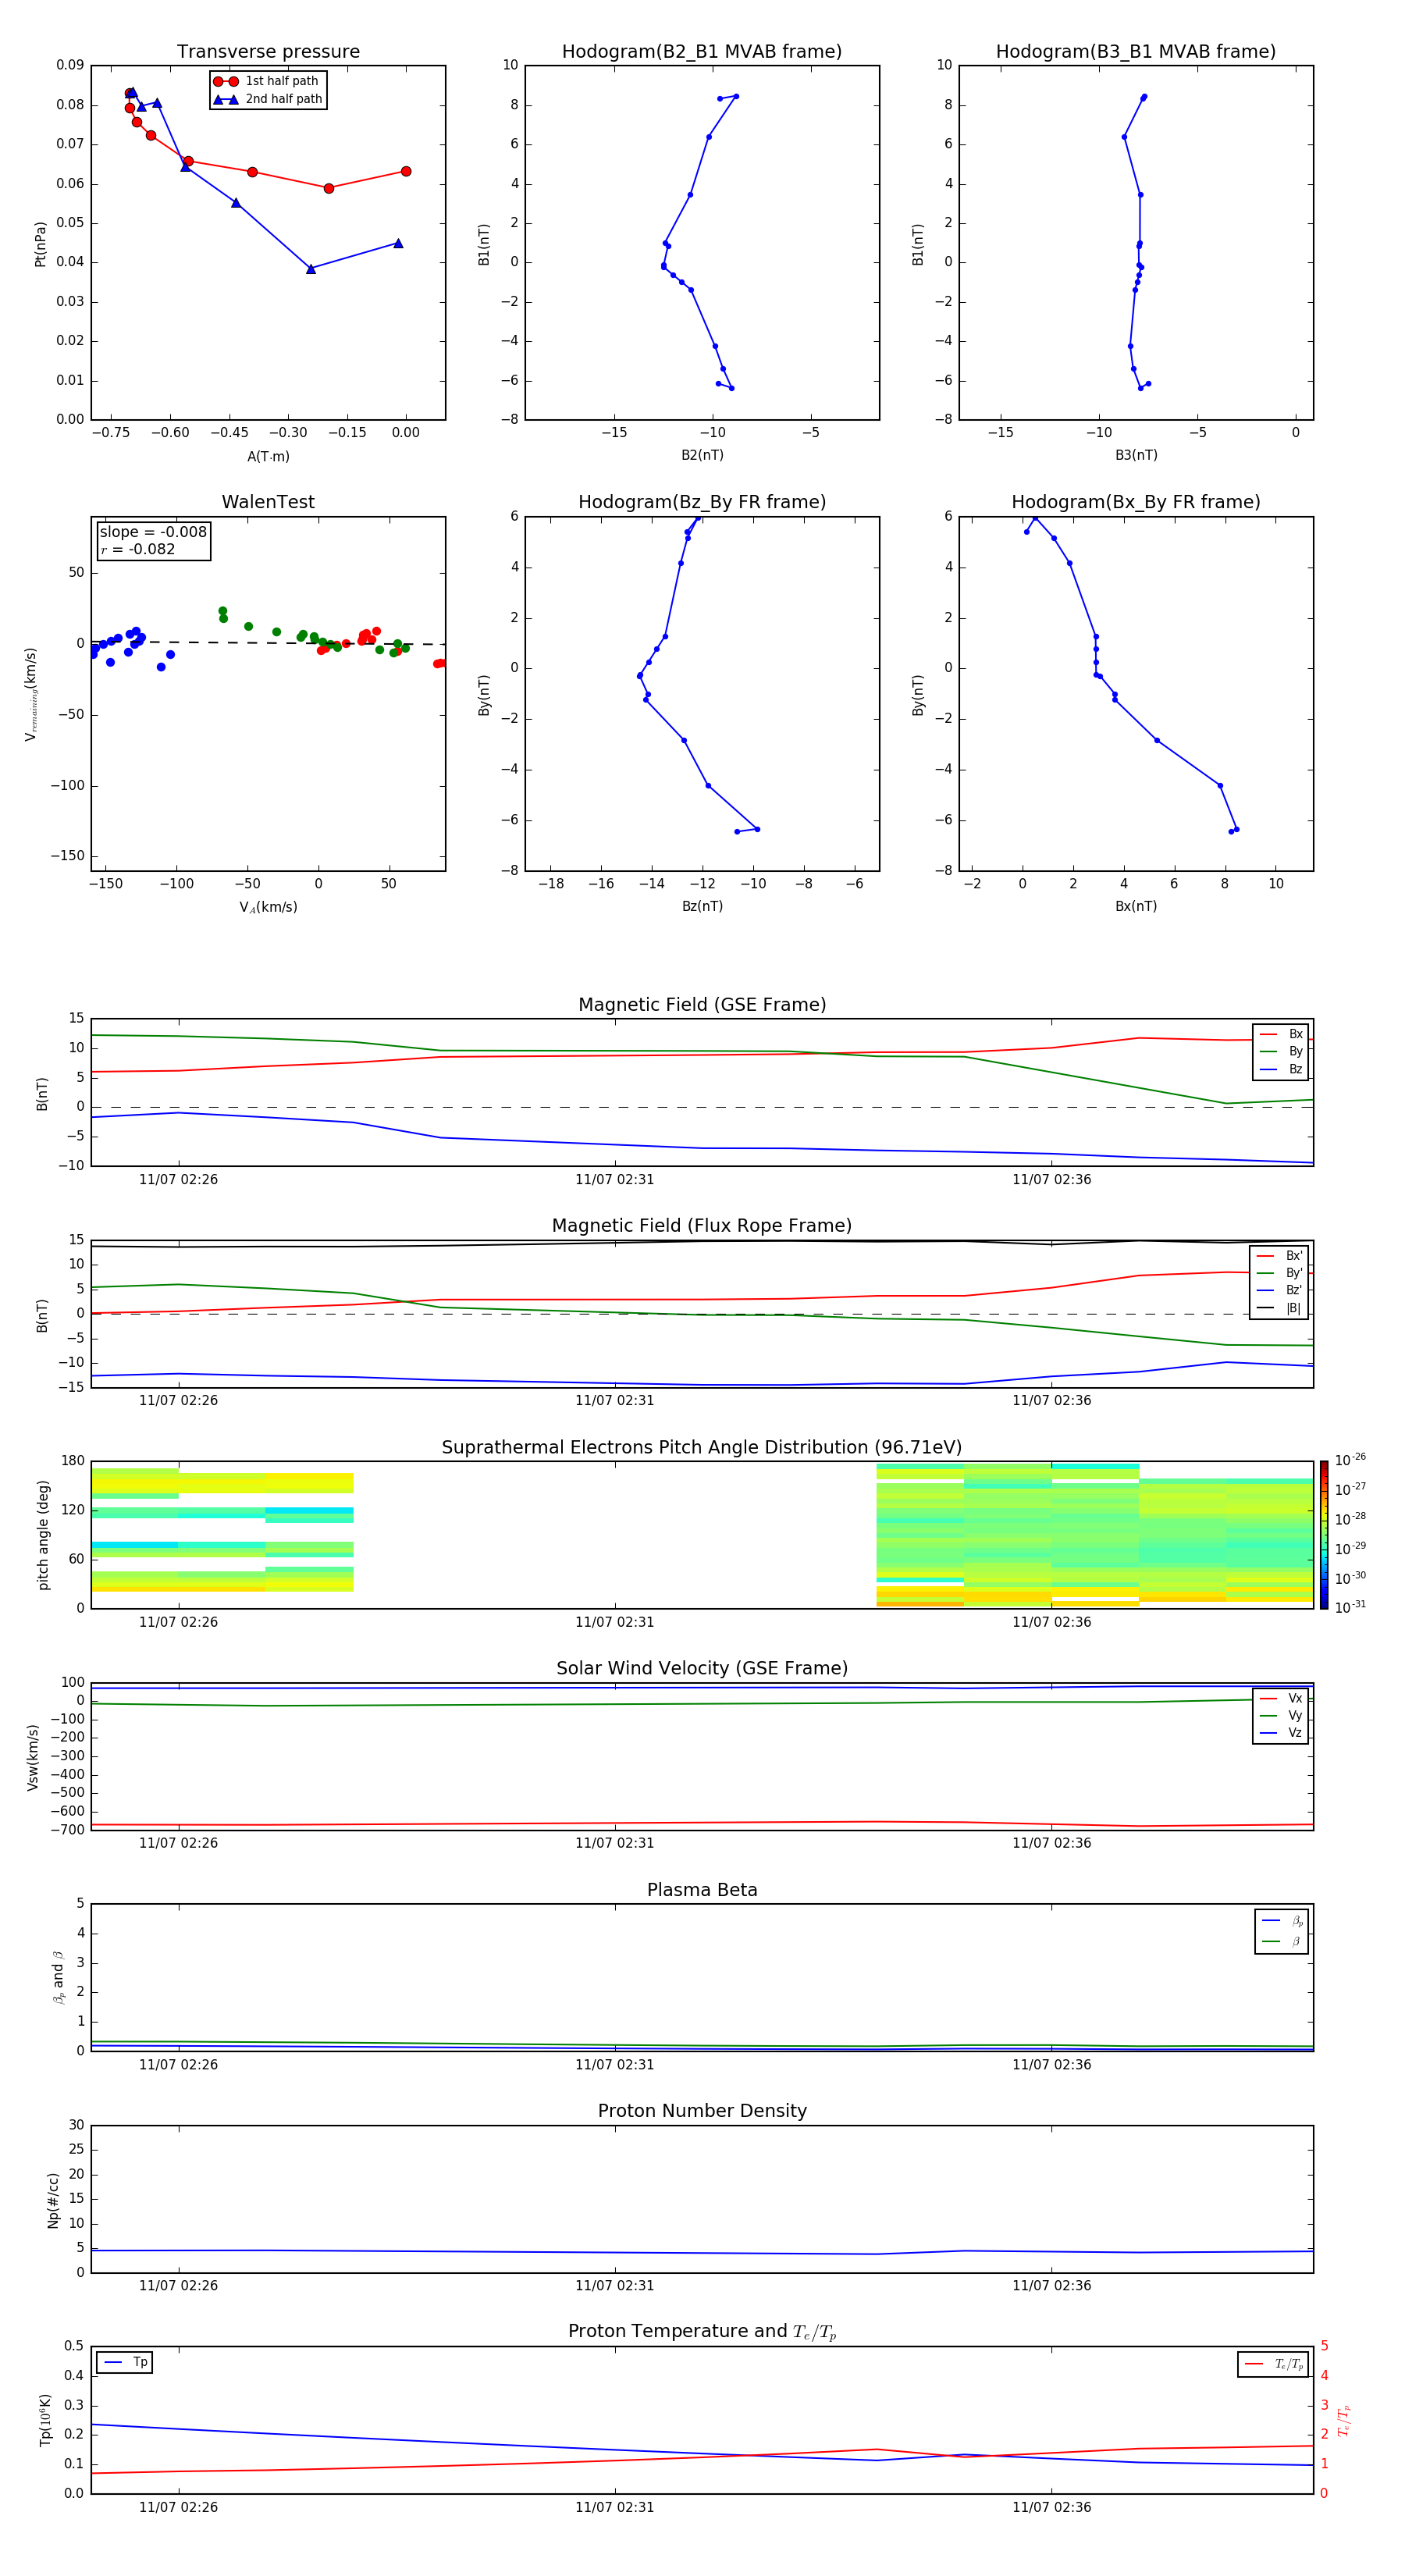Image resolution: width=1405 pixels, height=2576 pixels.
Task: Click the 'WalenTest' plot title
Action: coord(268,502)
